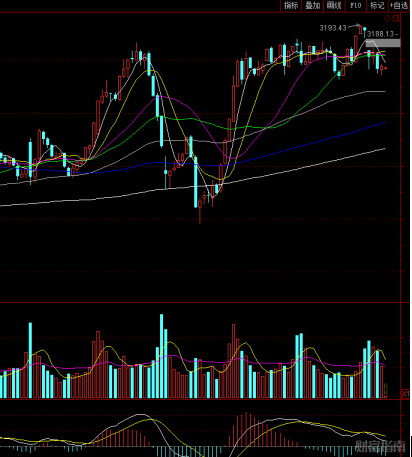
Task: Select the 3188.13 price label
Action: 381,34
